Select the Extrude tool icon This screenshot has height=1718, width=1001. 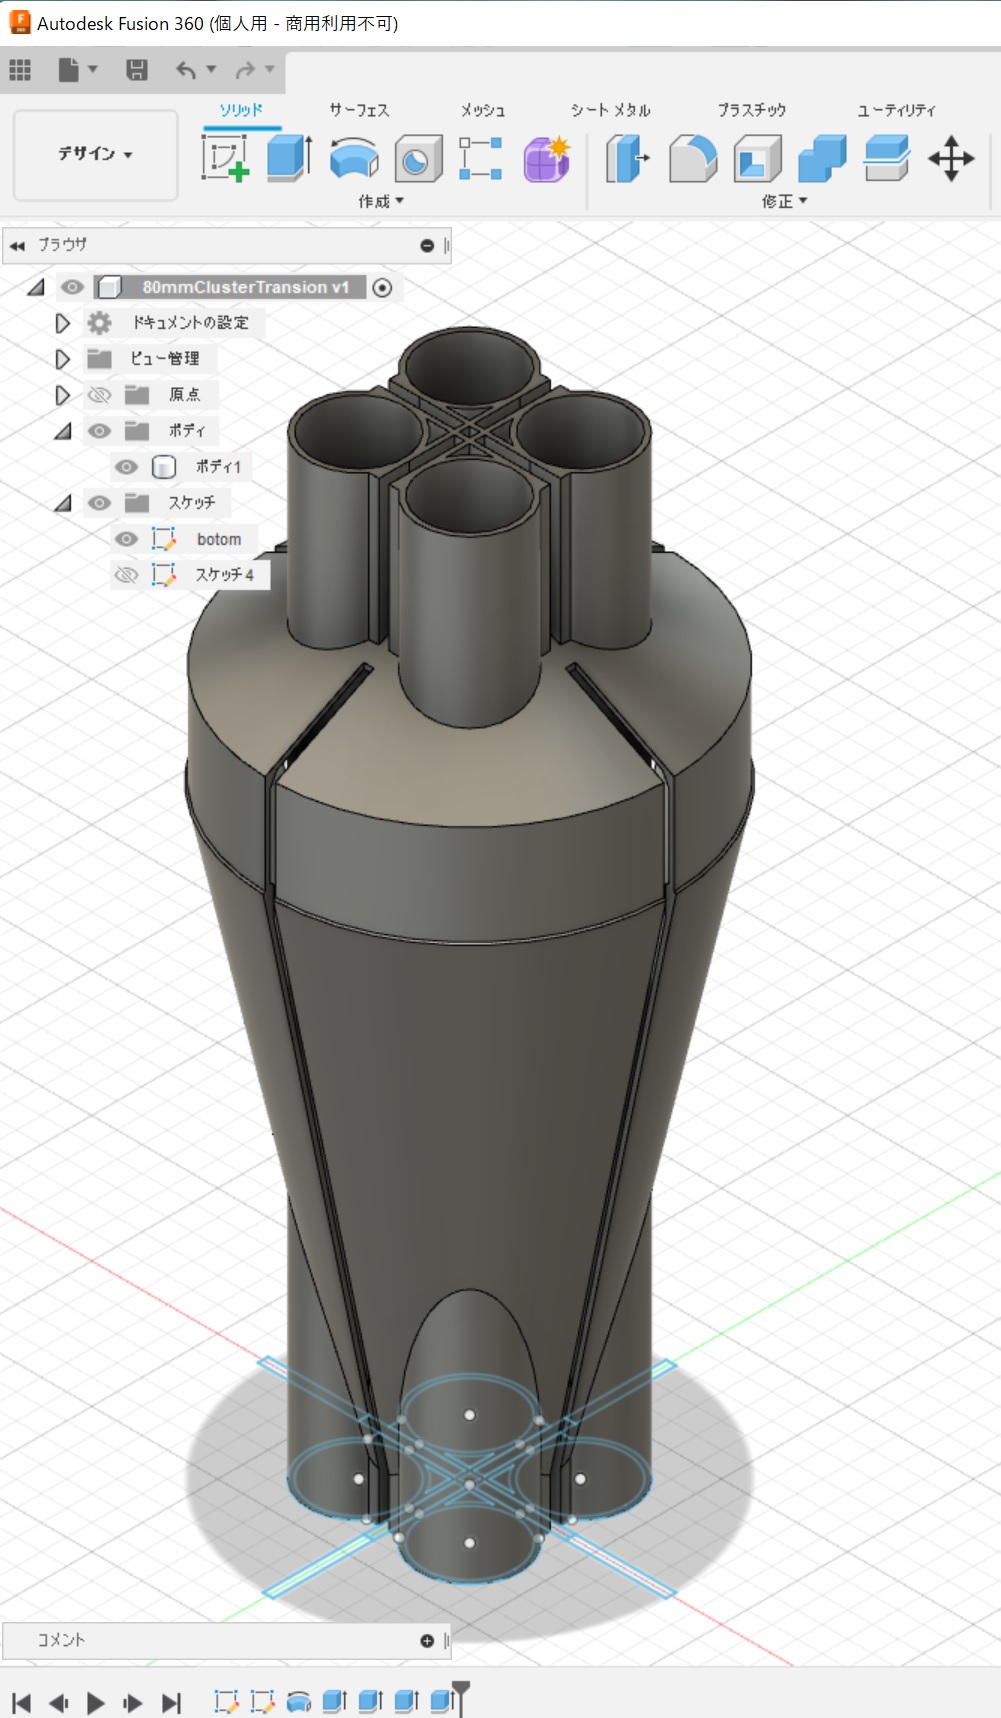289,159
